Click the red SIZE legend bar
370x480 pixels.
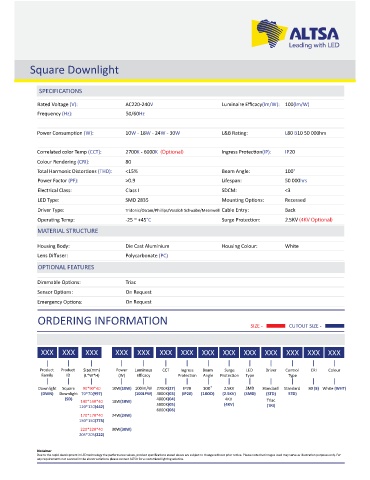click(x=276, y=326)
